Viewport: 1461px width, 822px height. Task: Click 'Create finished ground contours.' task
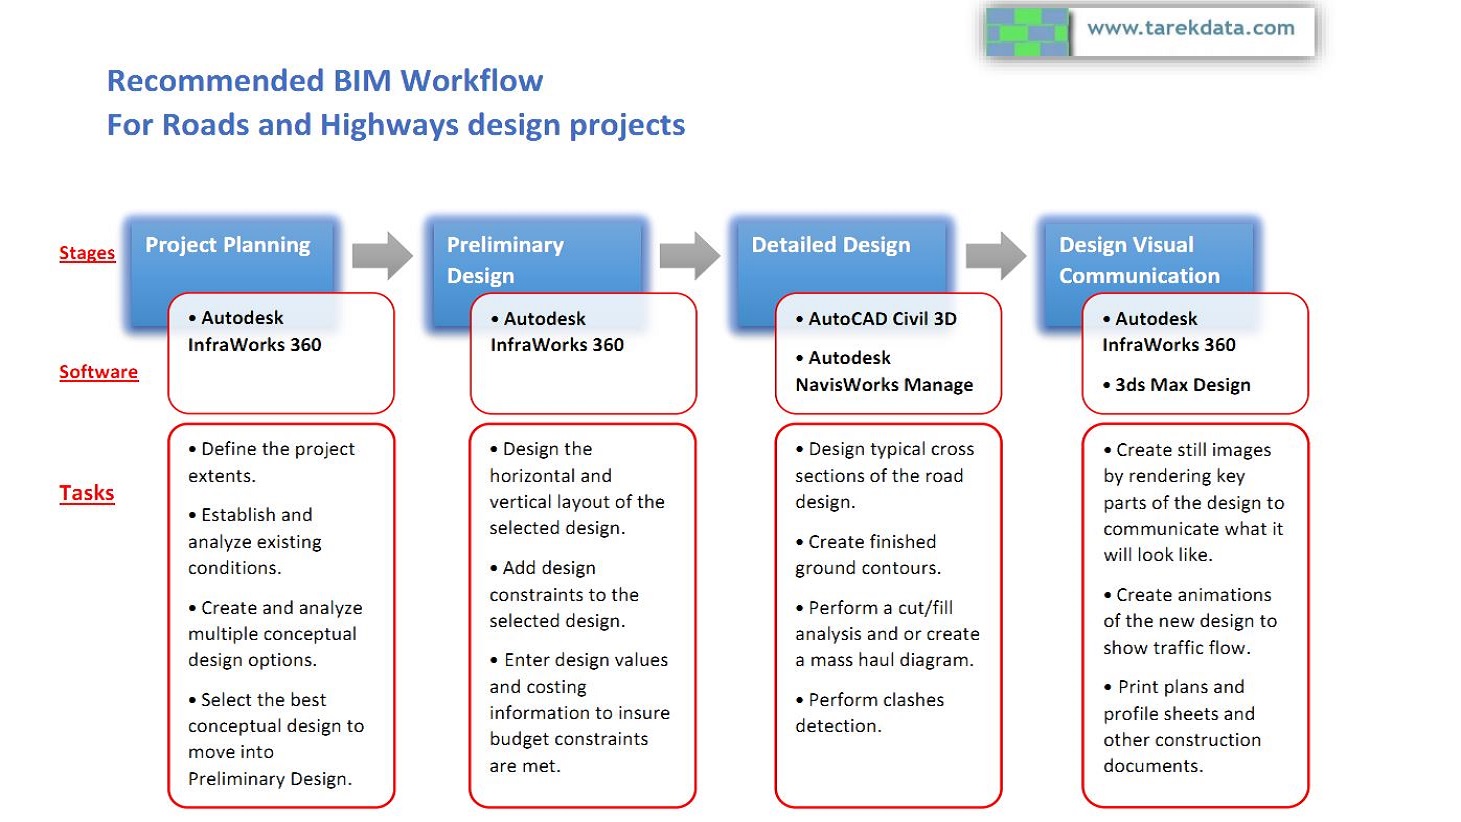pyautogui.click(x=868, y=554)
